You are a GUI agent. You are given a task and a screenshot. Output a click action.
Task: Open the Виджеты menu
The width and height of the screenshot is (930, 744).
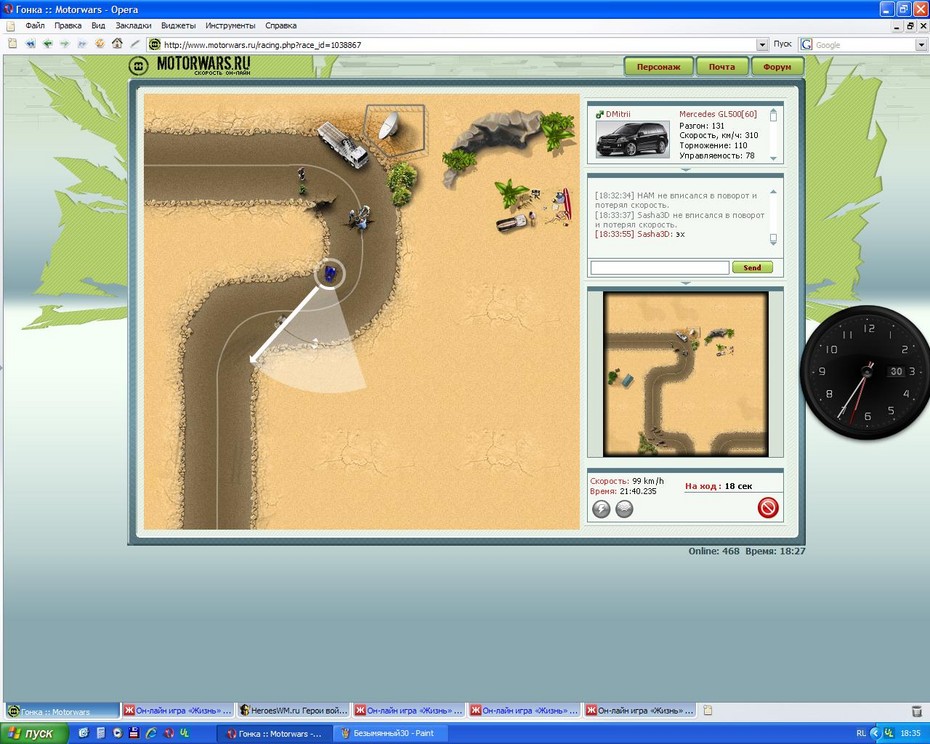point(178,26)
